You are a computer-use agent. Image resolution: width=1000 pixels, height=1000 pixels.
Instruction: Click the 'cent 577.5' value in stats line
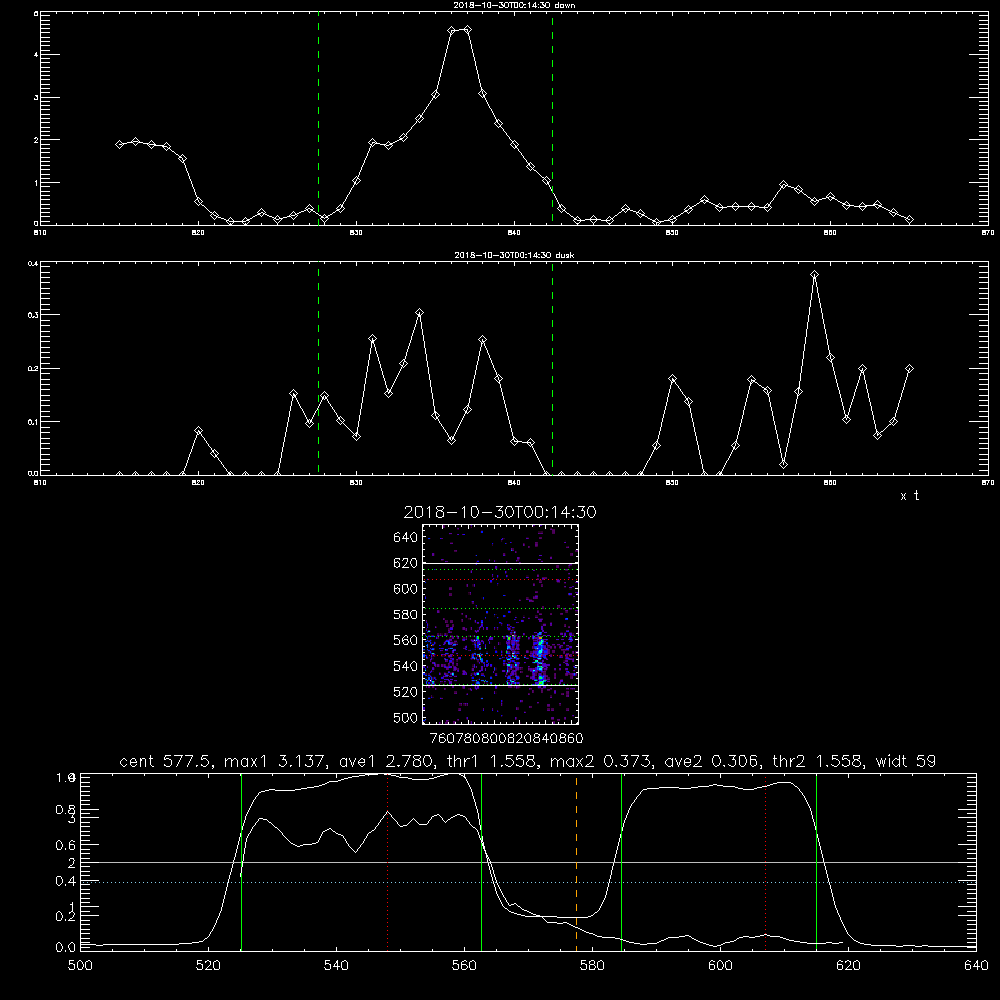167,761
